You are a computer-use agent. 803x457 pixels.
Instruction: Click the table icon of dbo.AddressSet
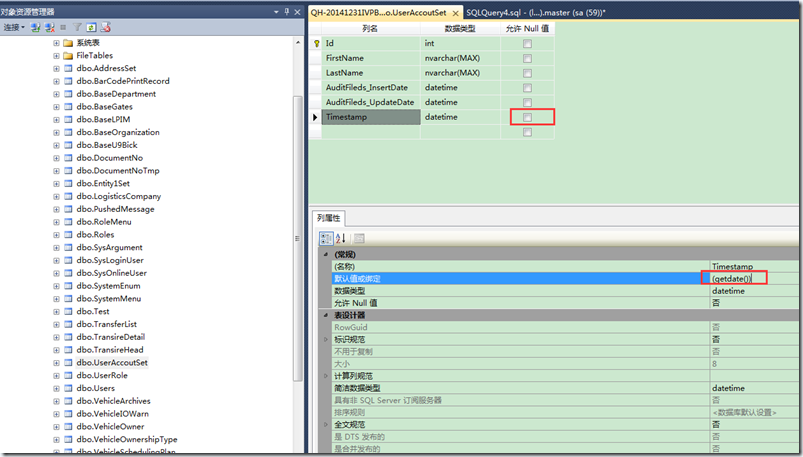(68, 68)
